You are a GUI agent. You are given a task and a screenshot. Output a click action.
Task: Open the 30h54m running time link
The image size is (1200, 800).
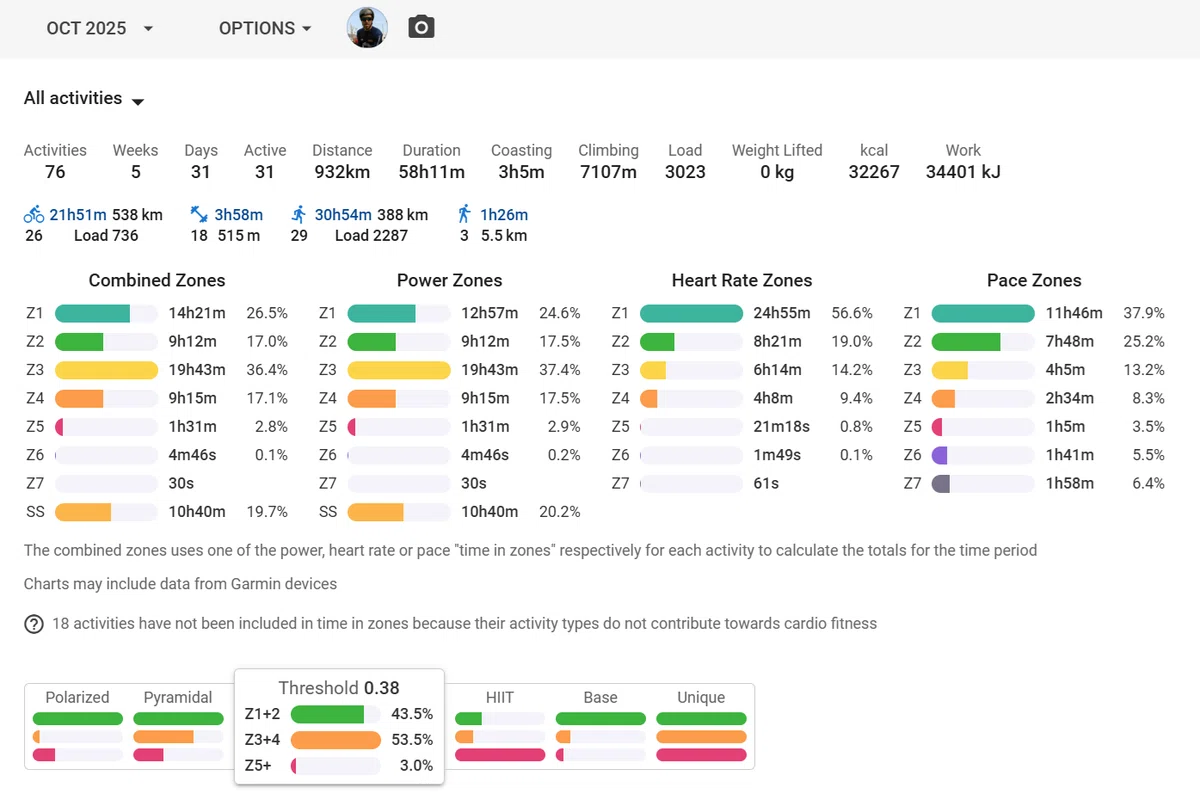coord(343,214)
